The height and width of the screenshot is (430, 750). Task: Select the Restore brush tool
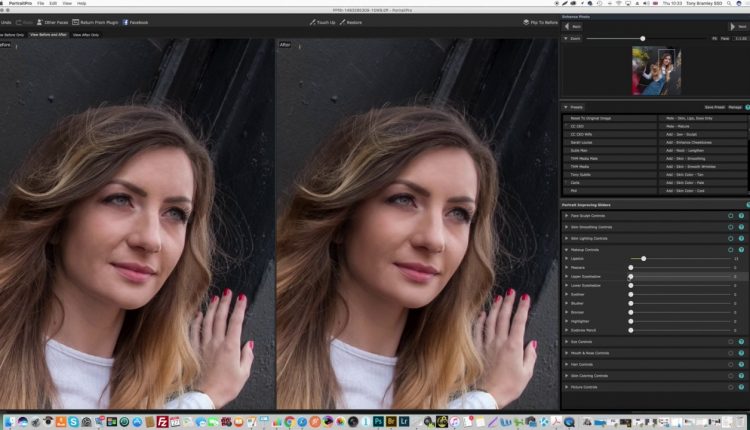(351, 22)
